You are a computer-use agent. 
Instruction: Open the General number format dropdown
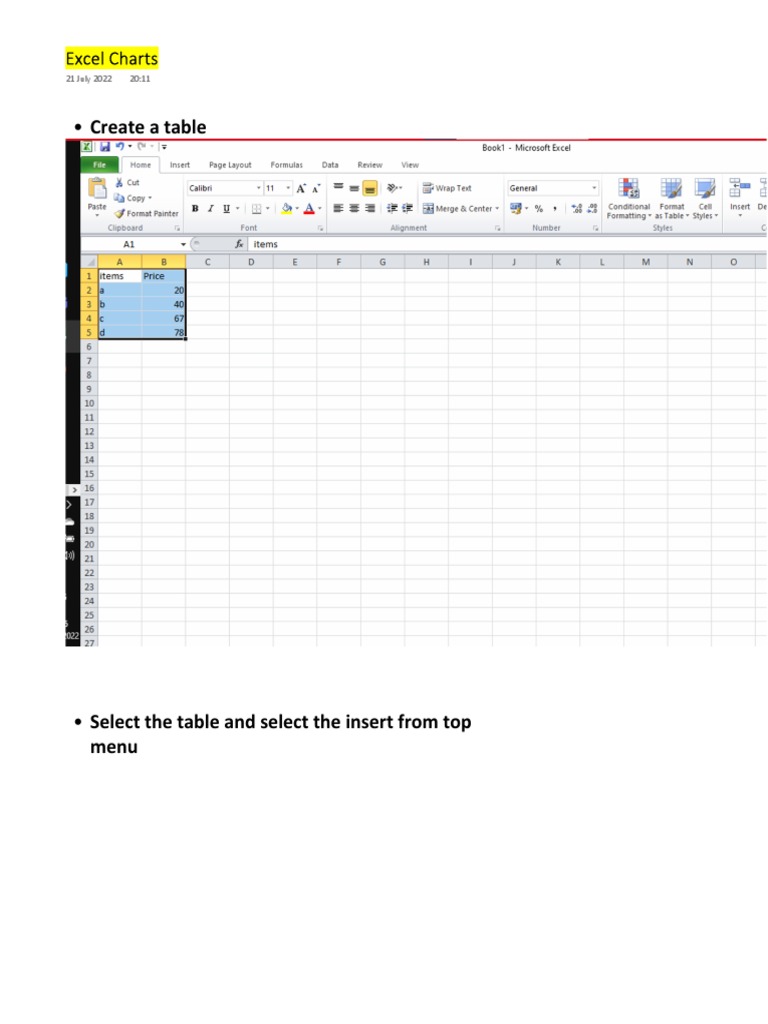(594, 188)
